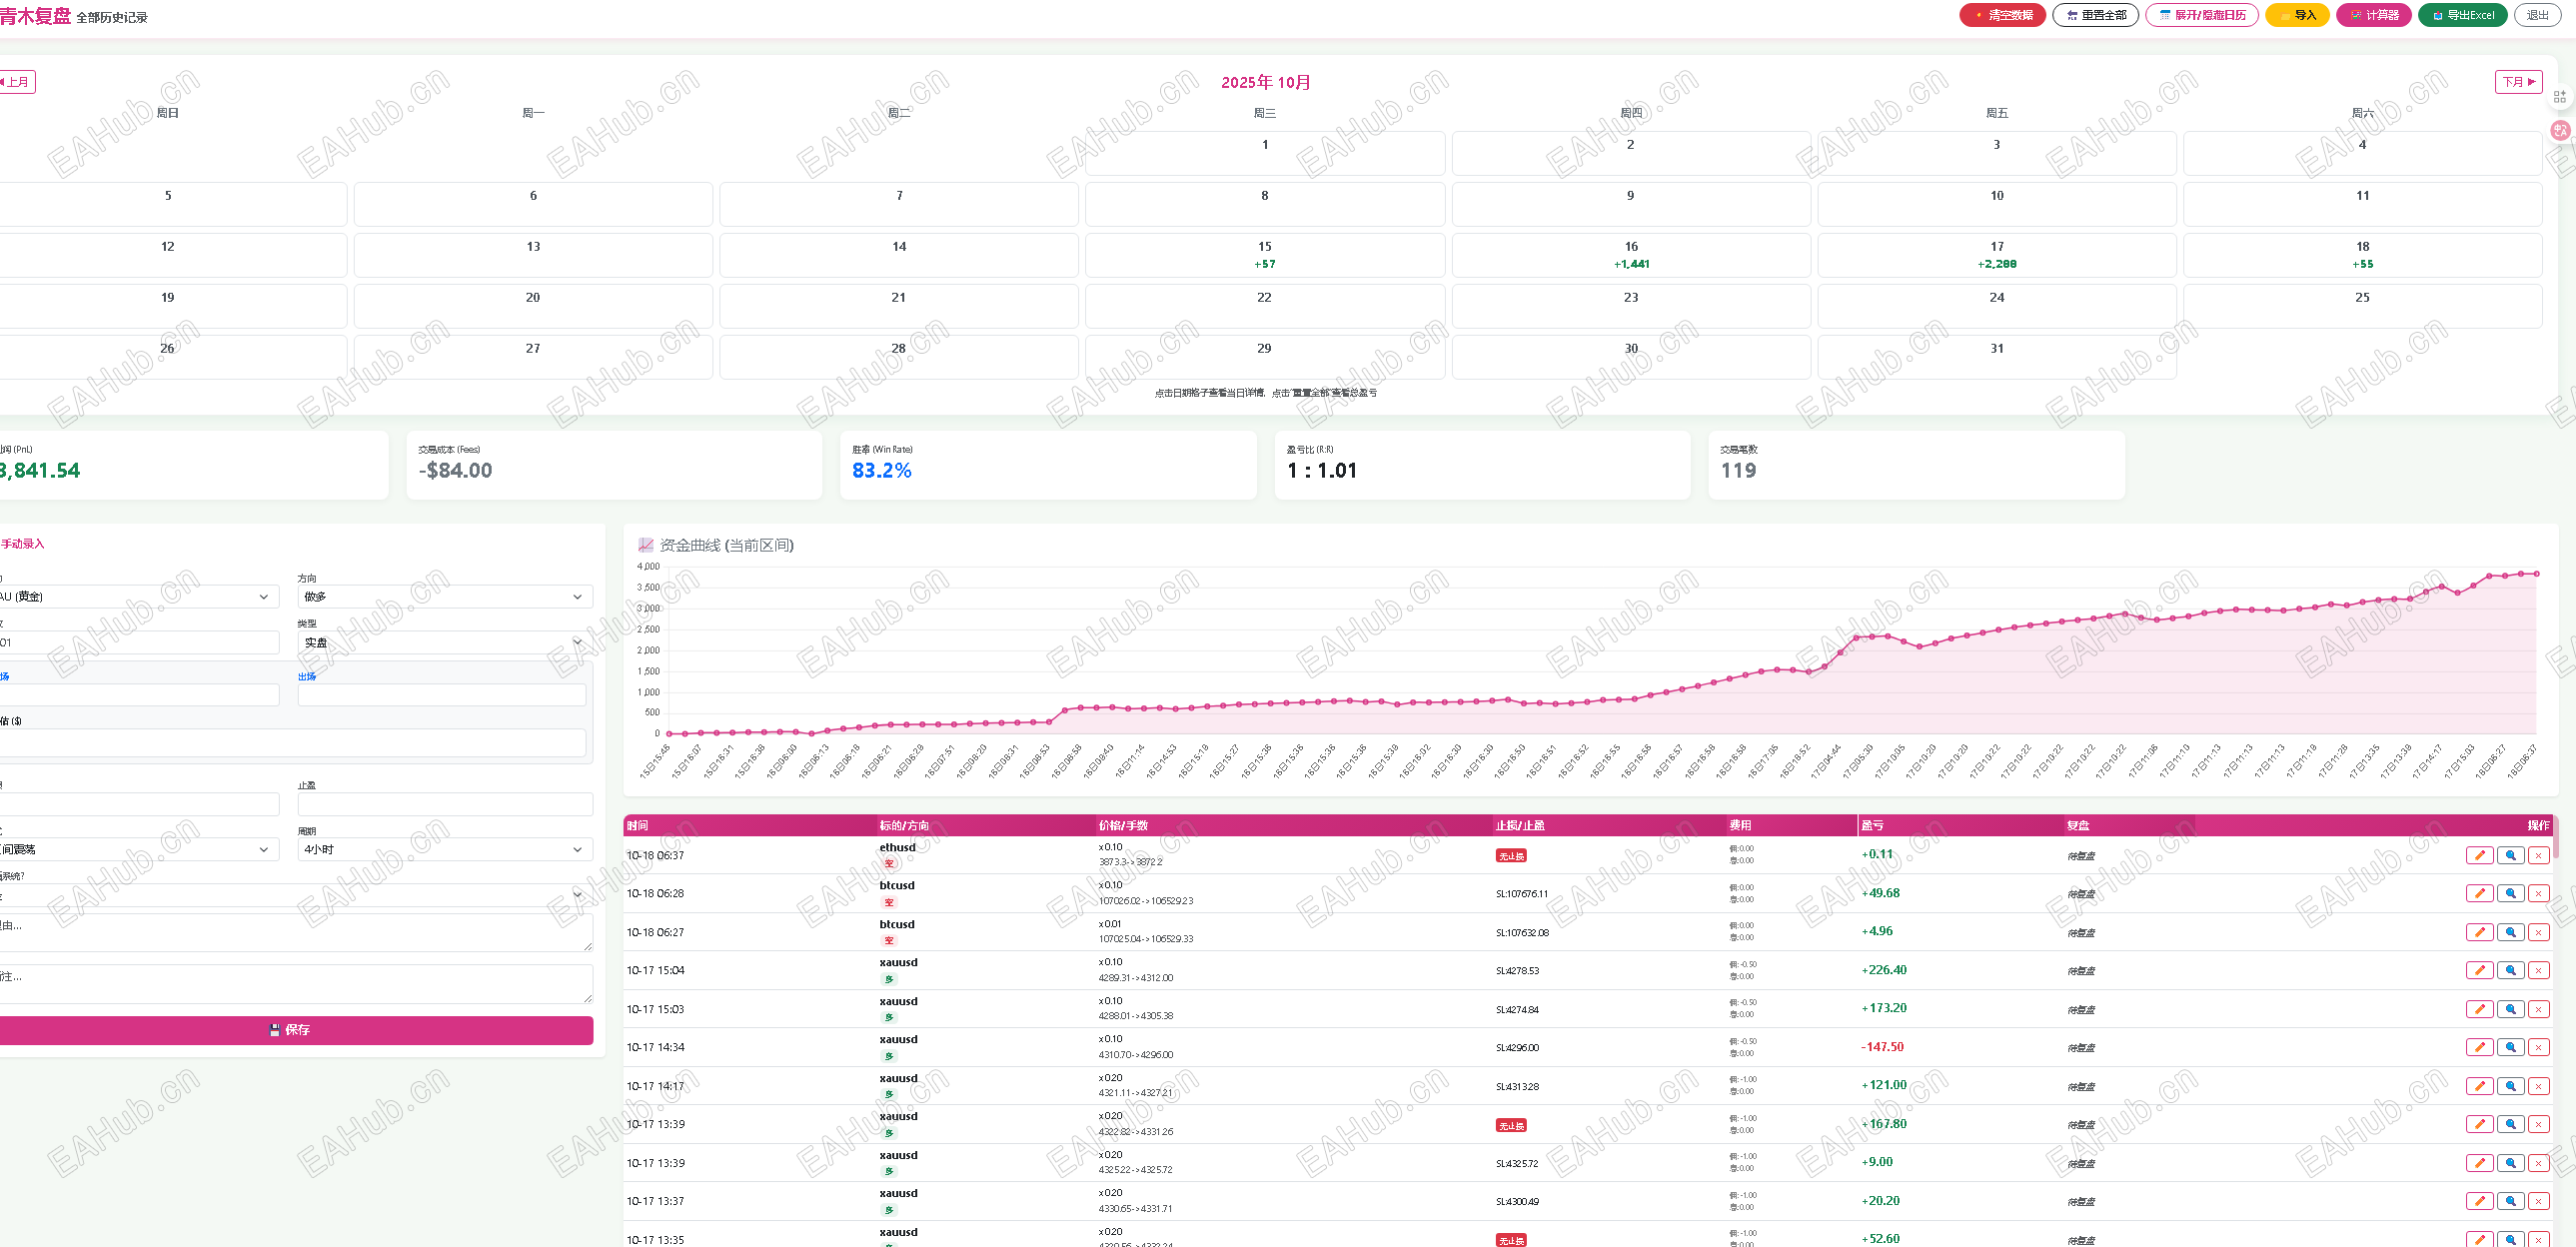View details of 10-18 06:28 btcusd trade
This screenshot has height=1247, width=2576.
coord(2510,893)
